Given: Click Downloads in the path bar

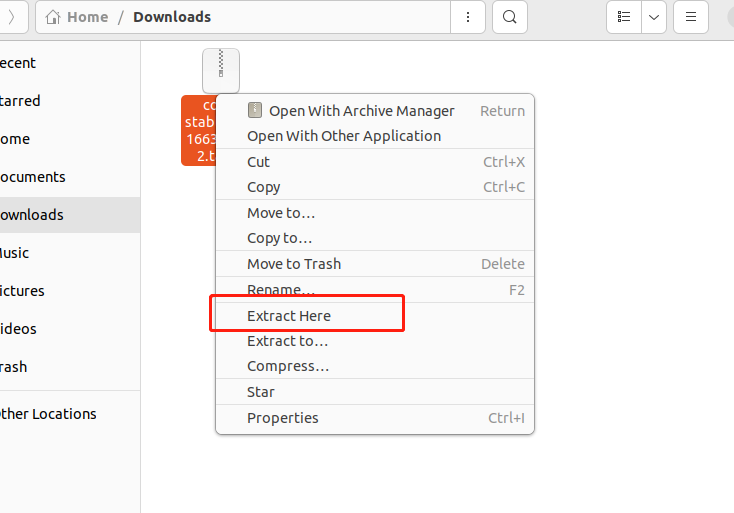Looking at the screenshot, I should 172,17.
